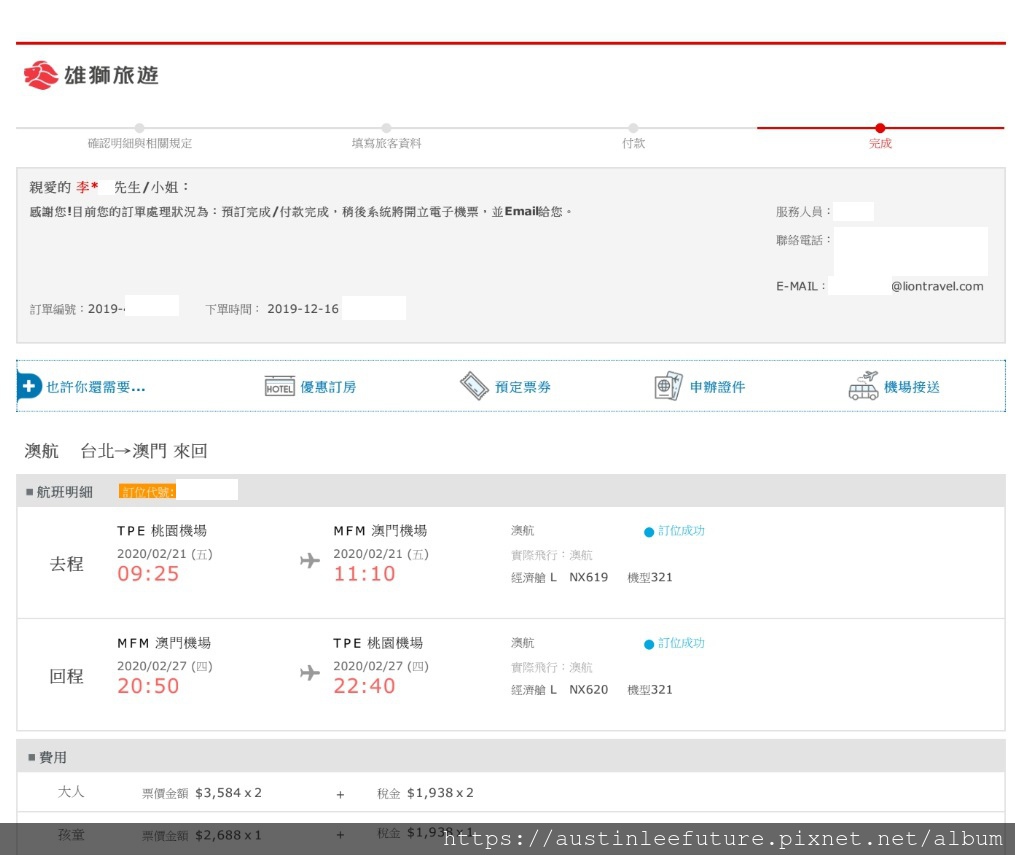This screenshot has width=1015, height=855.
Task: Click the blue status dot beside 回程 訂位成功
Action: click(649, 644)
